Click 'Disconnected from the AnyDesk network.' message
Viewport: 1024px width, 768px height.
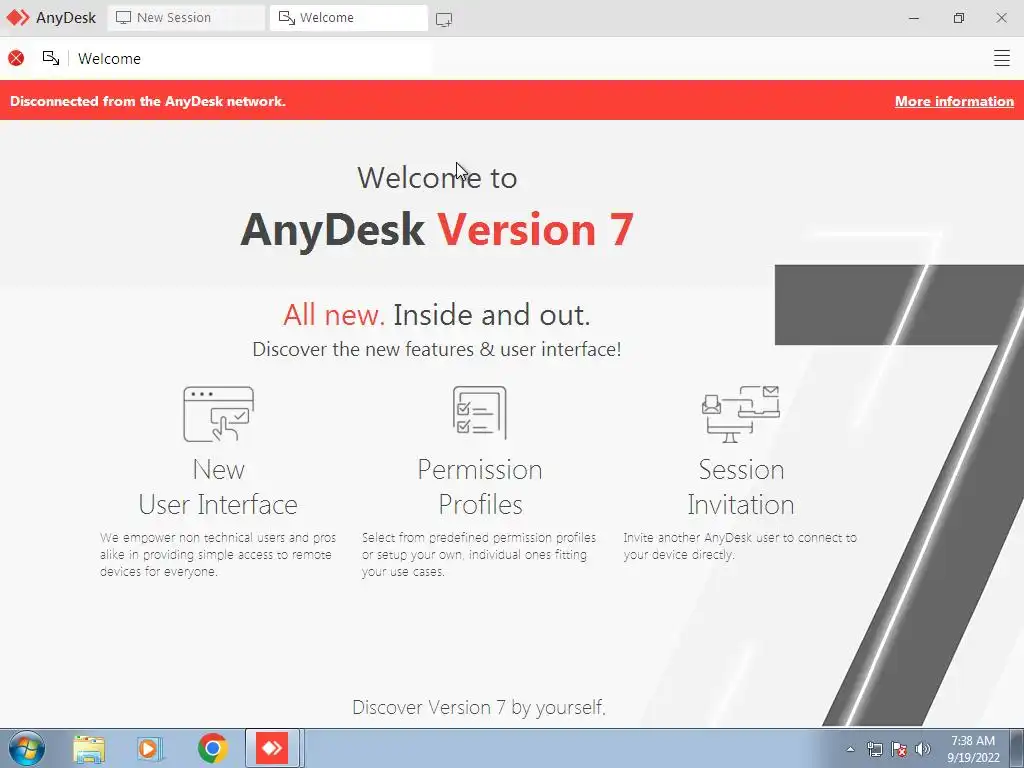[148, 101]
